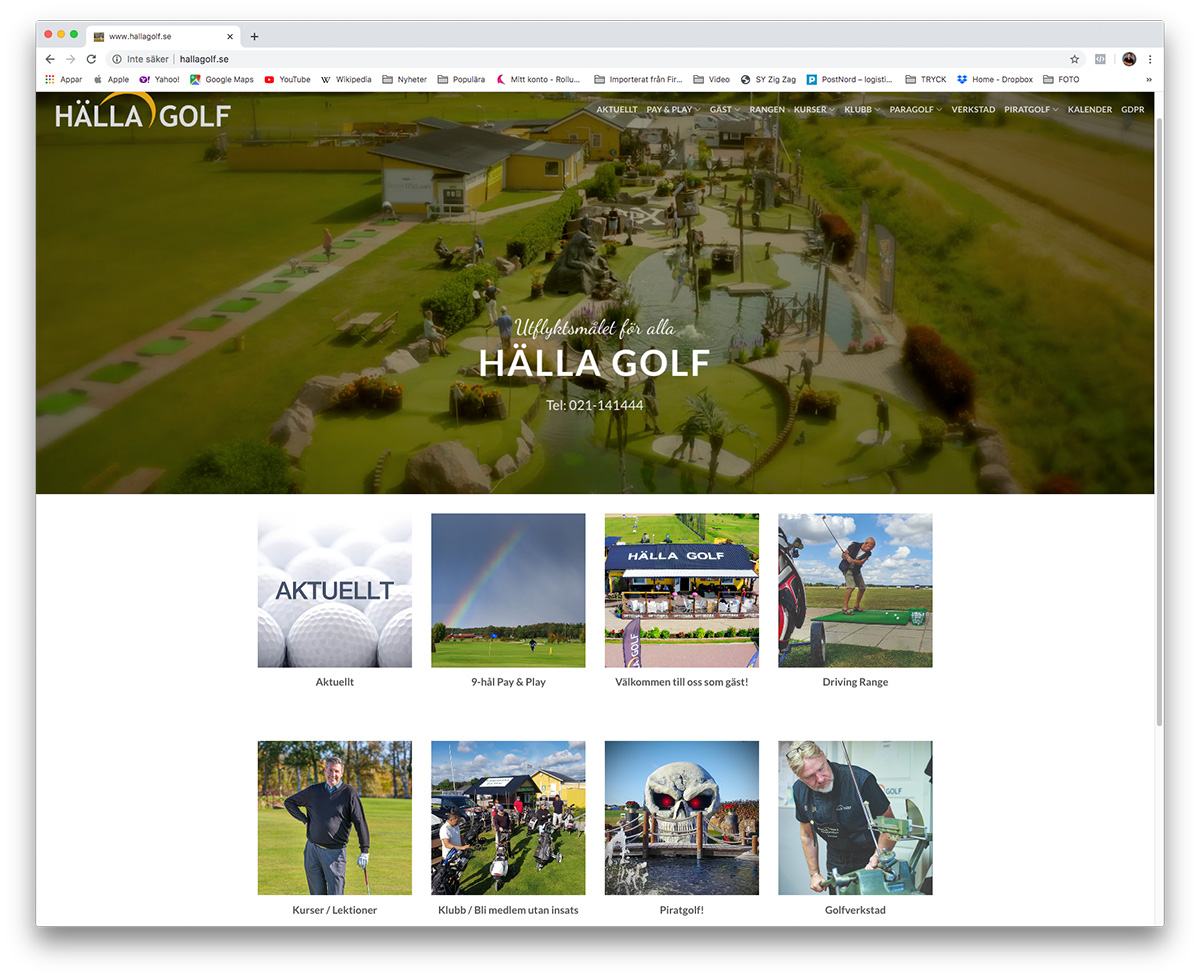1200x978 pixels.
Task: Click the YouTube bookmark
Action: (287, 79)
